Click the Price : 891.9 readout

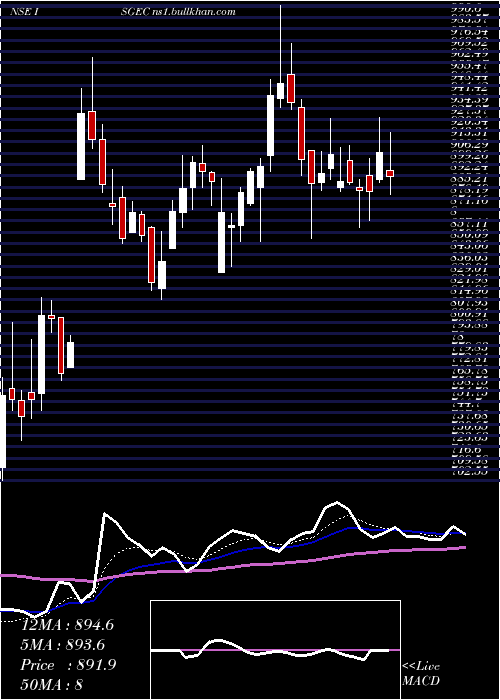pyautogui.click(x=68, y=665)
